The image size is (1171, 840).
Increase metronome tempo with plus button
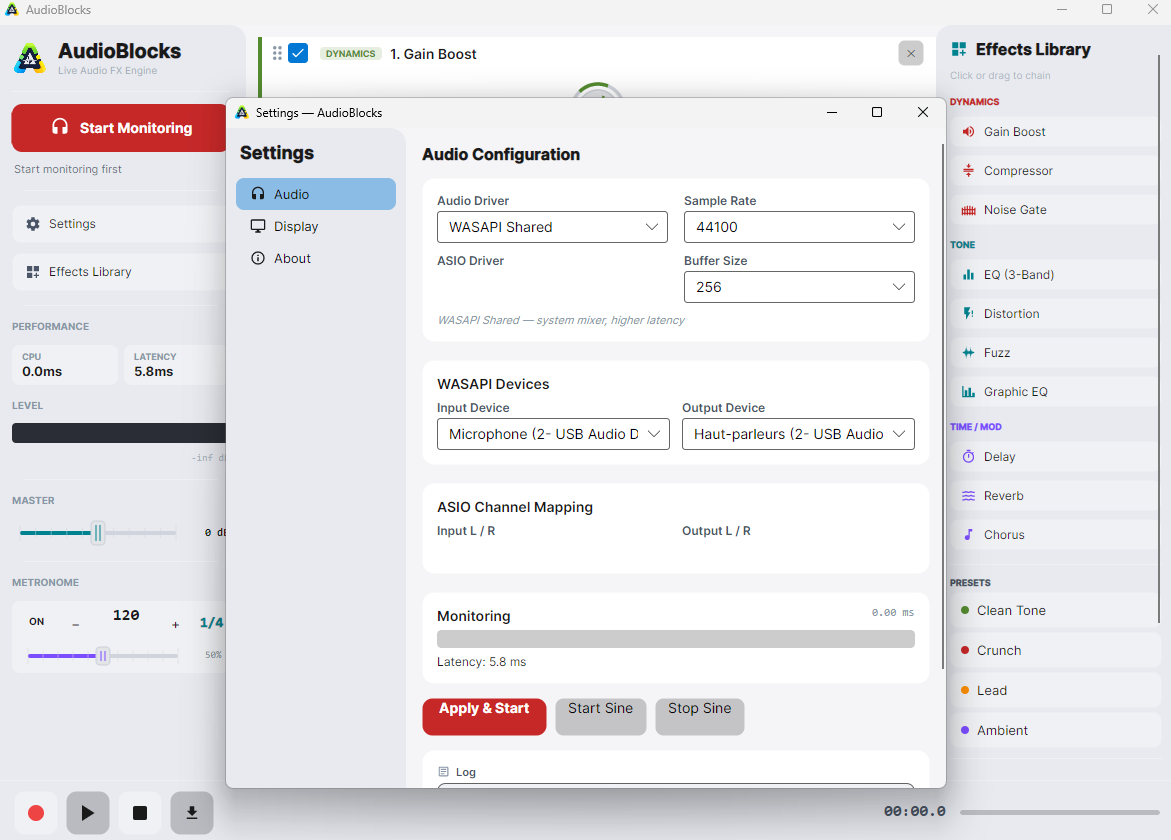[x=176, y=624]
